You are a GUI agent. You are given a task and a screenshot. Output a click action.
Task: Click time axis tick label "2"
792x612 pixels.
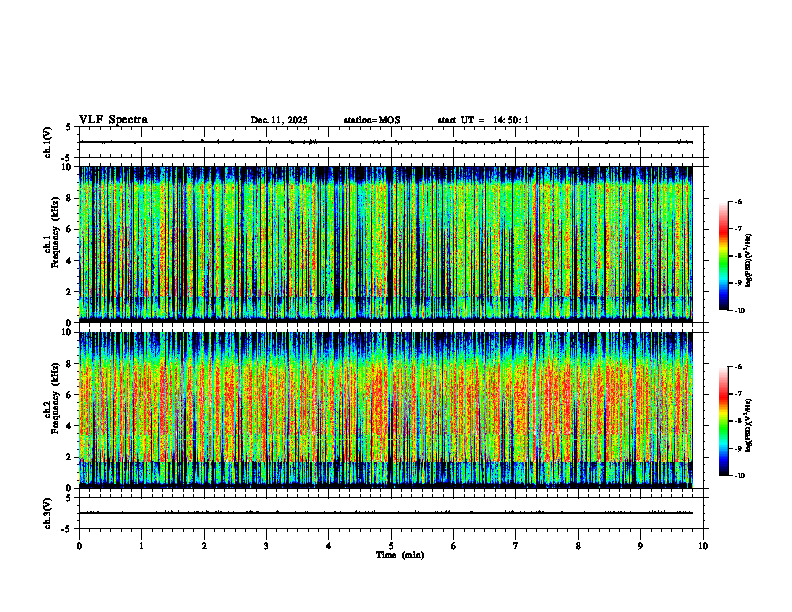(204, 546)
